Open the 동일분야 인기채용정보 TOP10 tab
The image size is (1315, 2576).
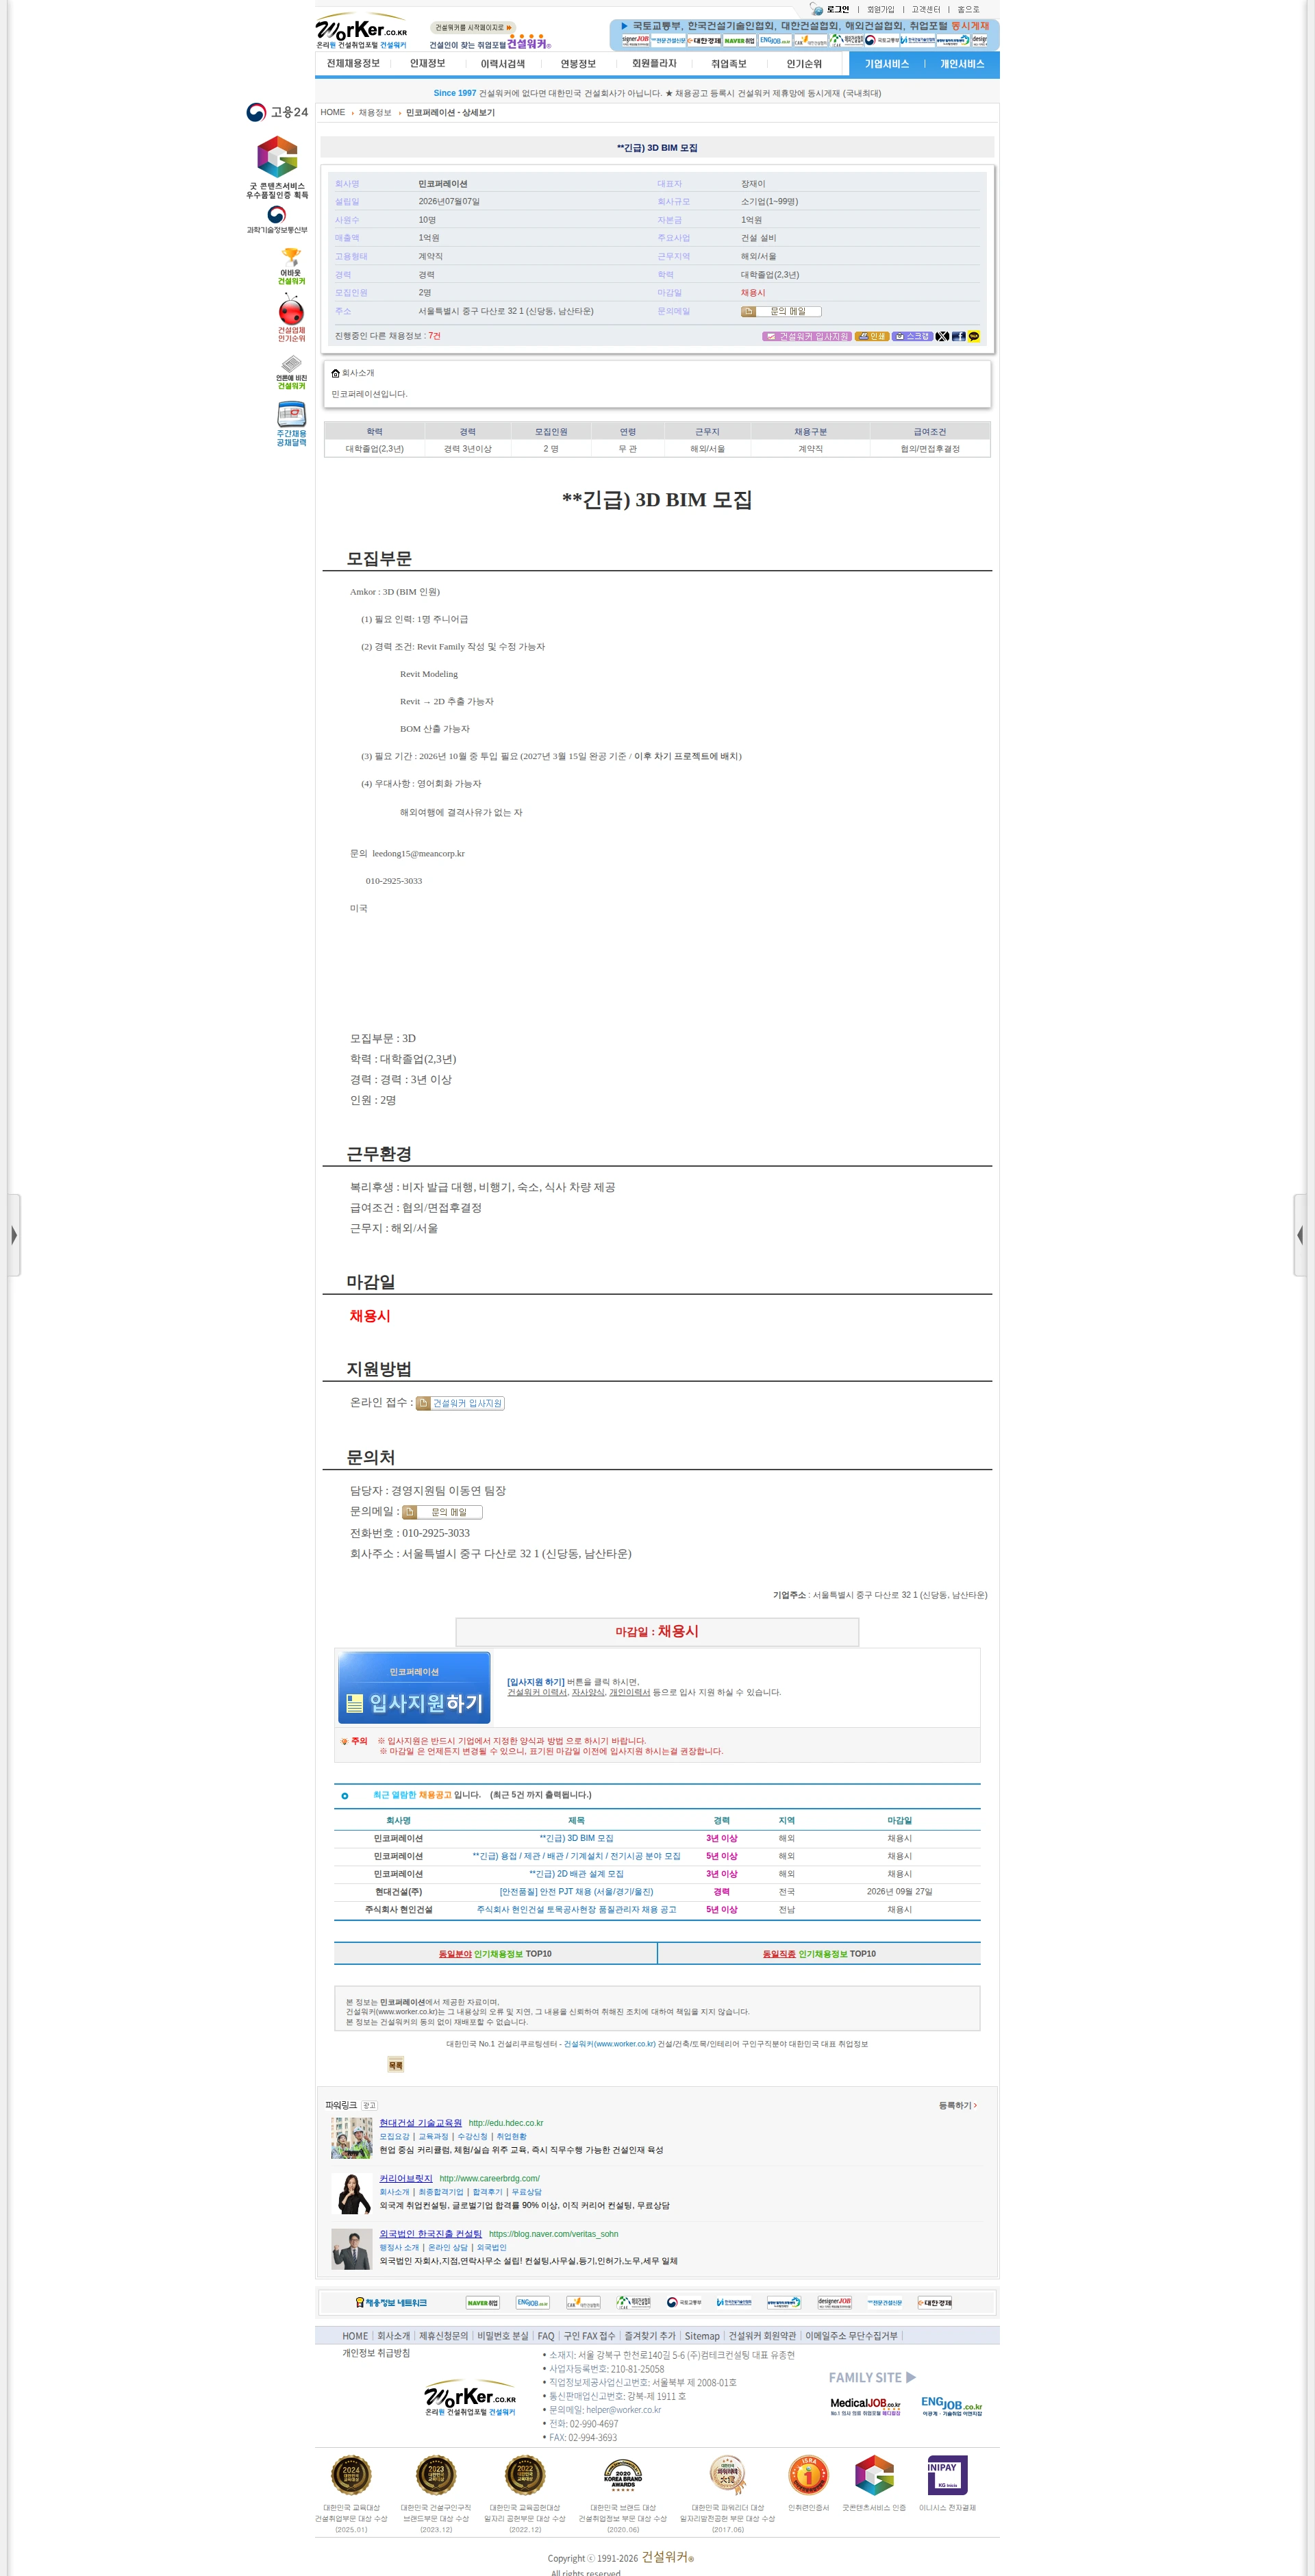(x=495, y=1953)
